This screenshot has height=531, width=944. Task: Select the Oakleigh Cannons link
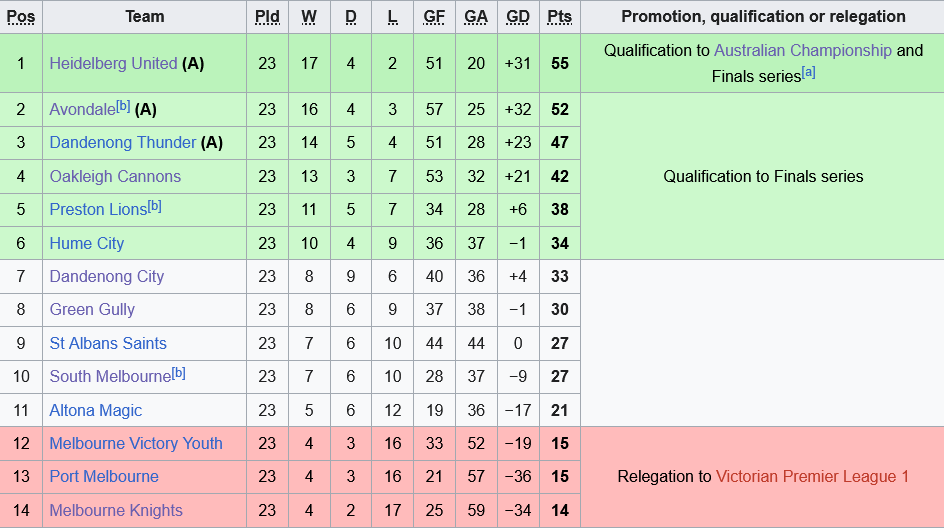pos(115,176)
